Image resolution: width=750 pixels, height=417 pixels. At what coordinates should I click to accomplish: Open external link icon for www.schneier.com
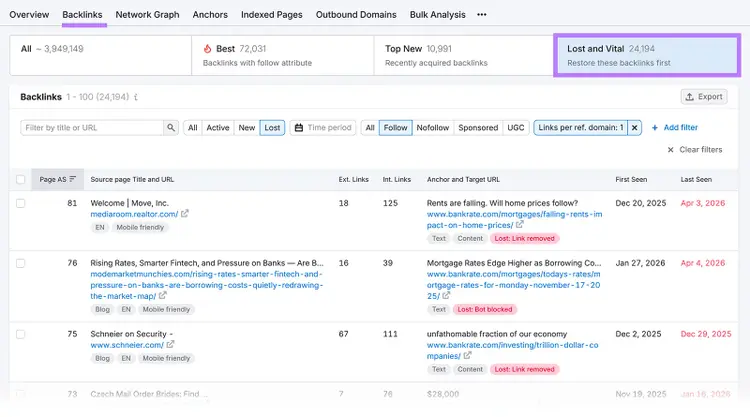pyautogui.click(x=170, y=344)
